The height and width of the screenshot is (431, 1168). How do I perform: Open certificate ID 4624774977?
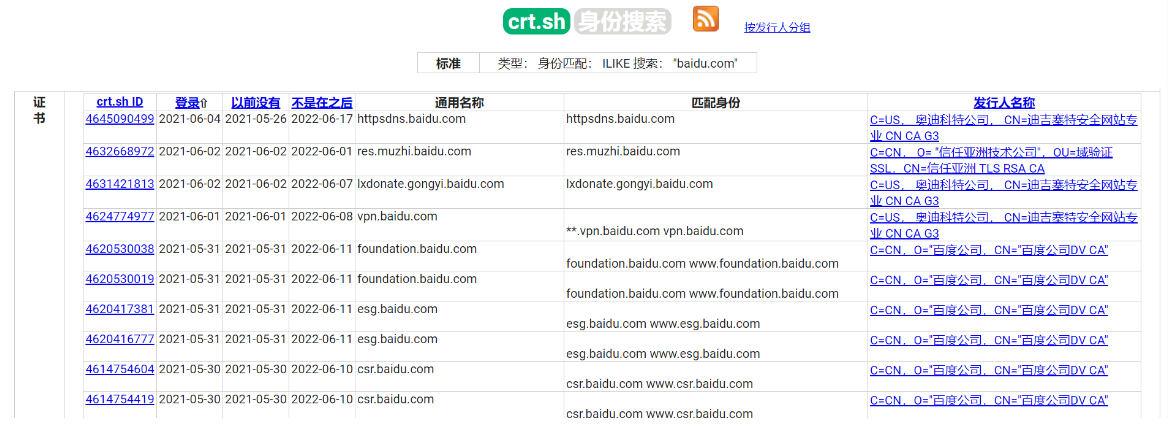point(120,217)
